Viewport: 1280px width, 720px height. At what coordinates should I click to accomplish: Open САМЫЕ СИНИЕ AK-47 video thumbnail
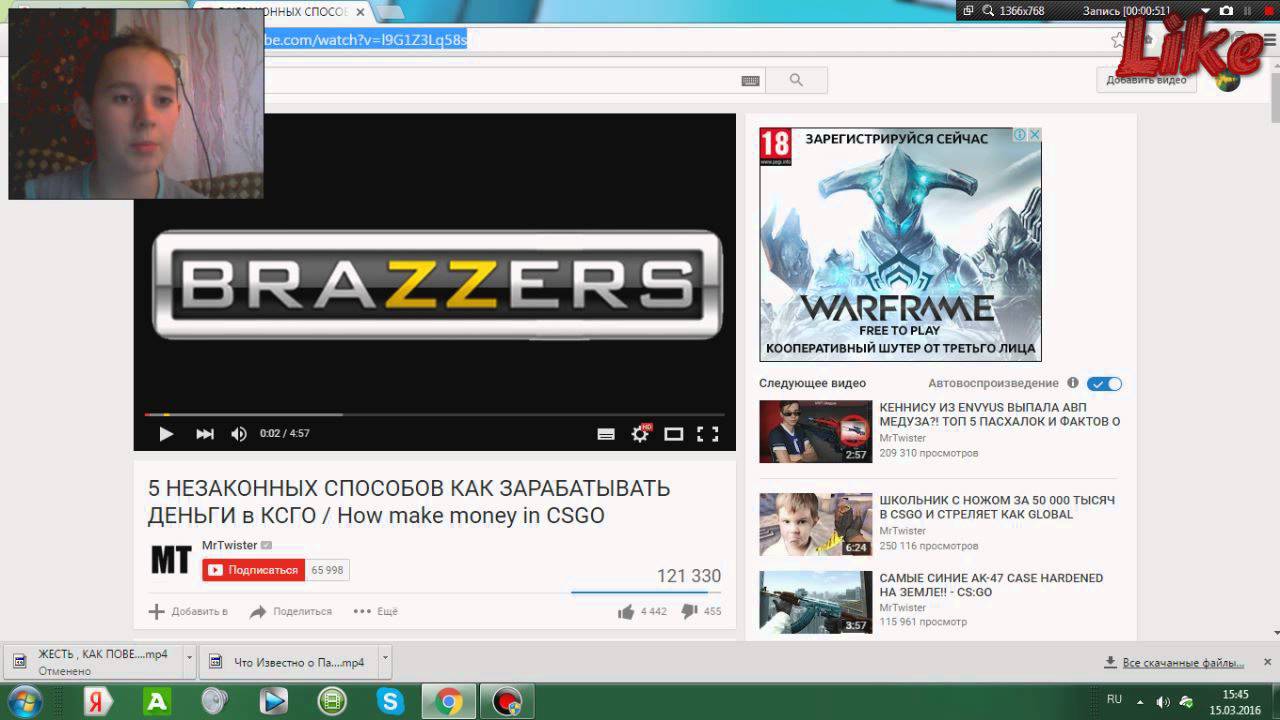click(816, 602)
